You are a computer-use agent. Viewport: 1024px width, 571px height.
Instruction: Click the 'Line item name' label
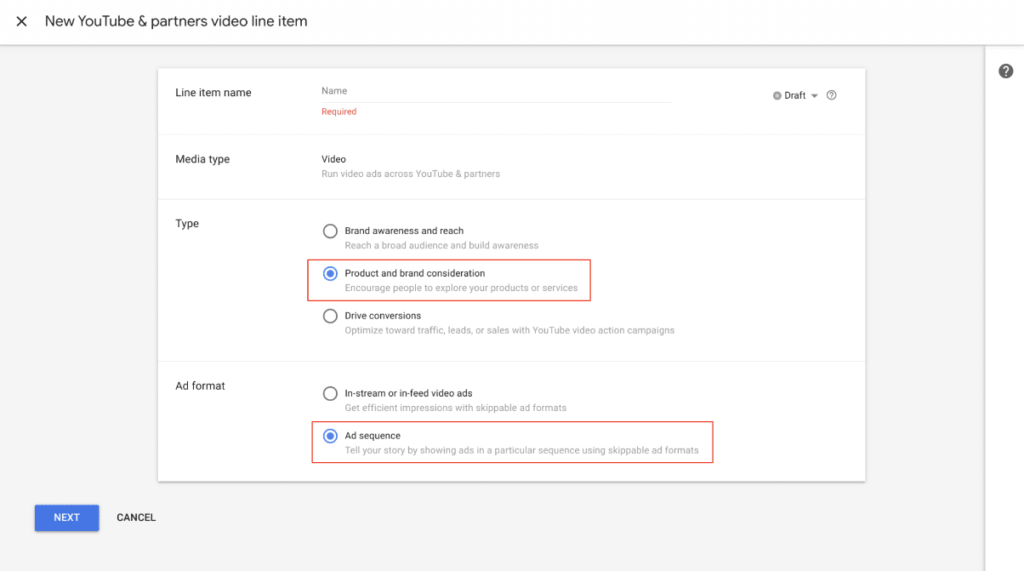click(x=213, y=93)
